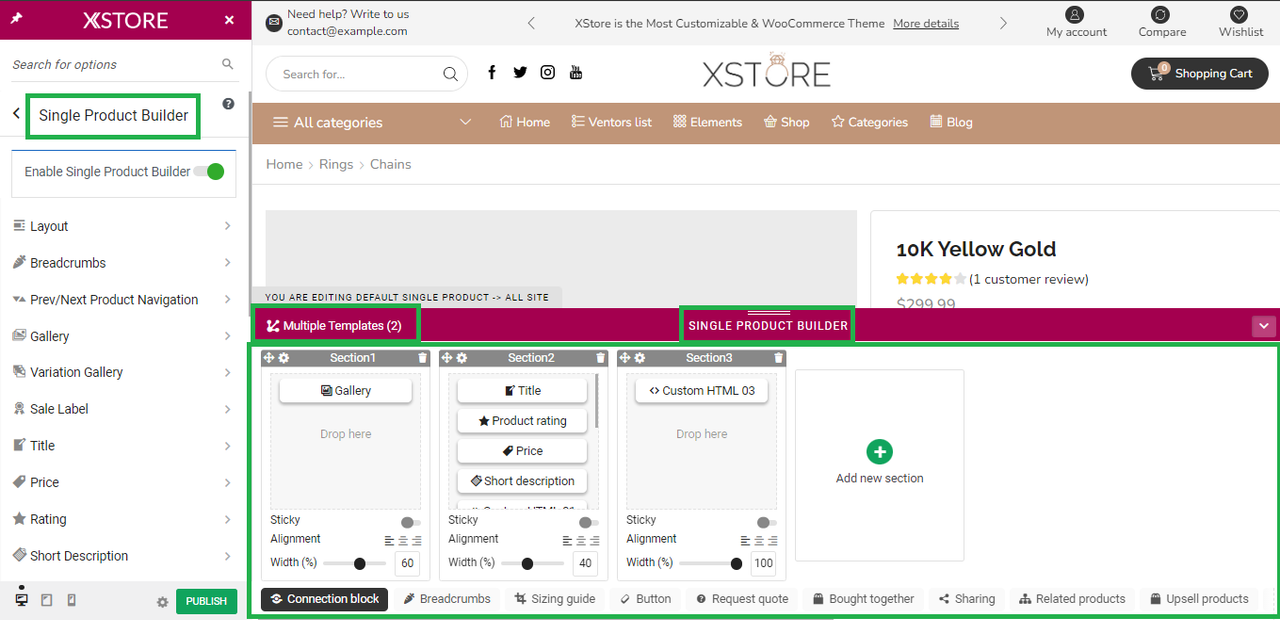Toggle Sticky switch in Section3
The image size is (1280, 620).
point(766,522)
